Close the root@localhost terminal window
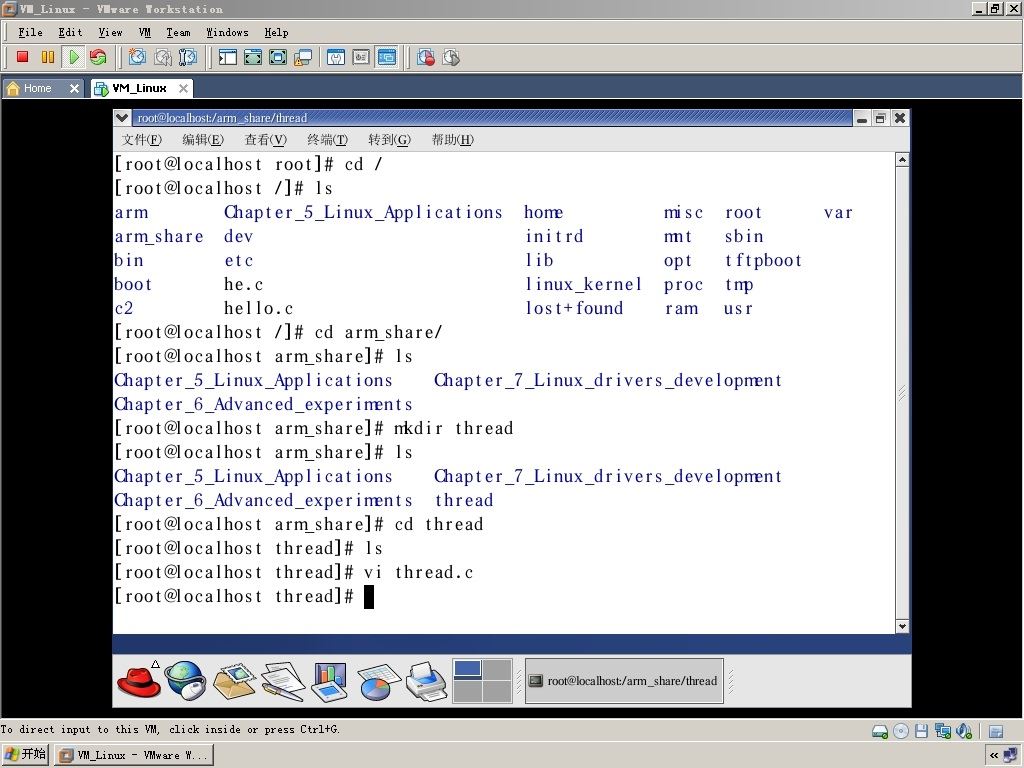This screenshot has width=1024, height=768. coord(899,118)
